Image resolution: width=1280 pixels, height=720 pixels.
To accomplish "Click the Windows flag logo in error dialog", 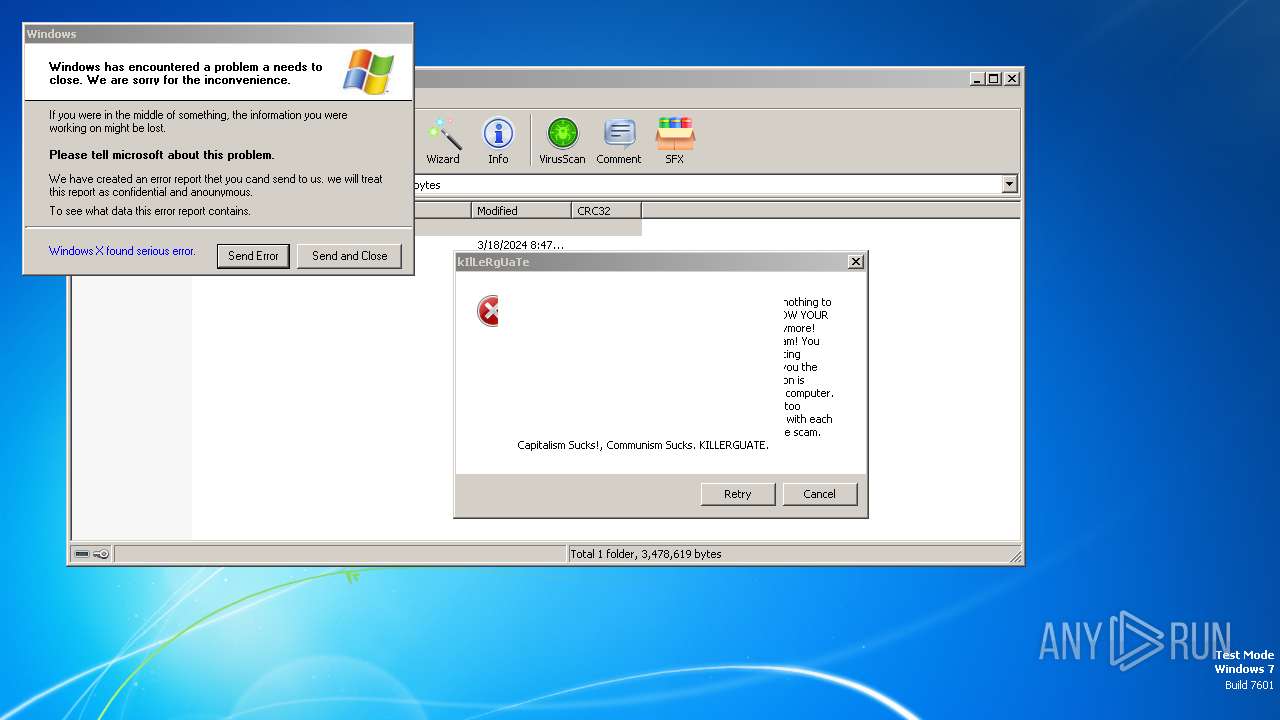I will (369, 72).
